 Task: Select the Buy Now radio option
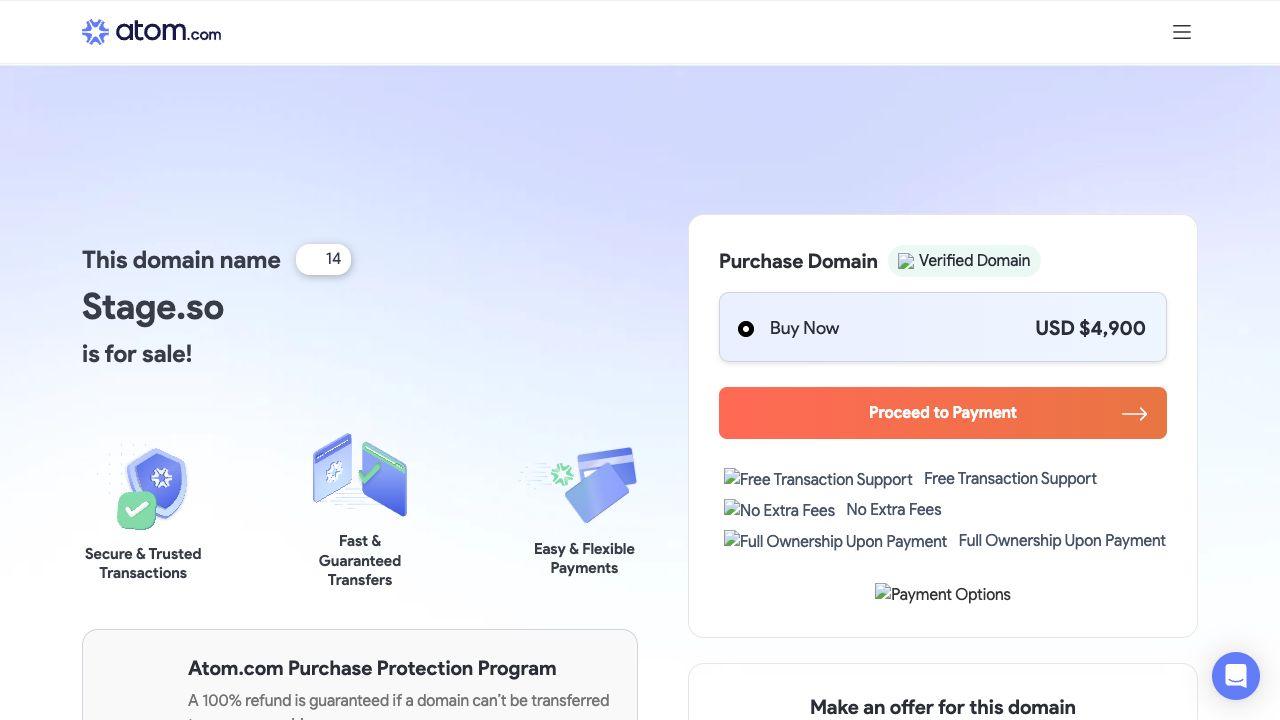point(746,329)
